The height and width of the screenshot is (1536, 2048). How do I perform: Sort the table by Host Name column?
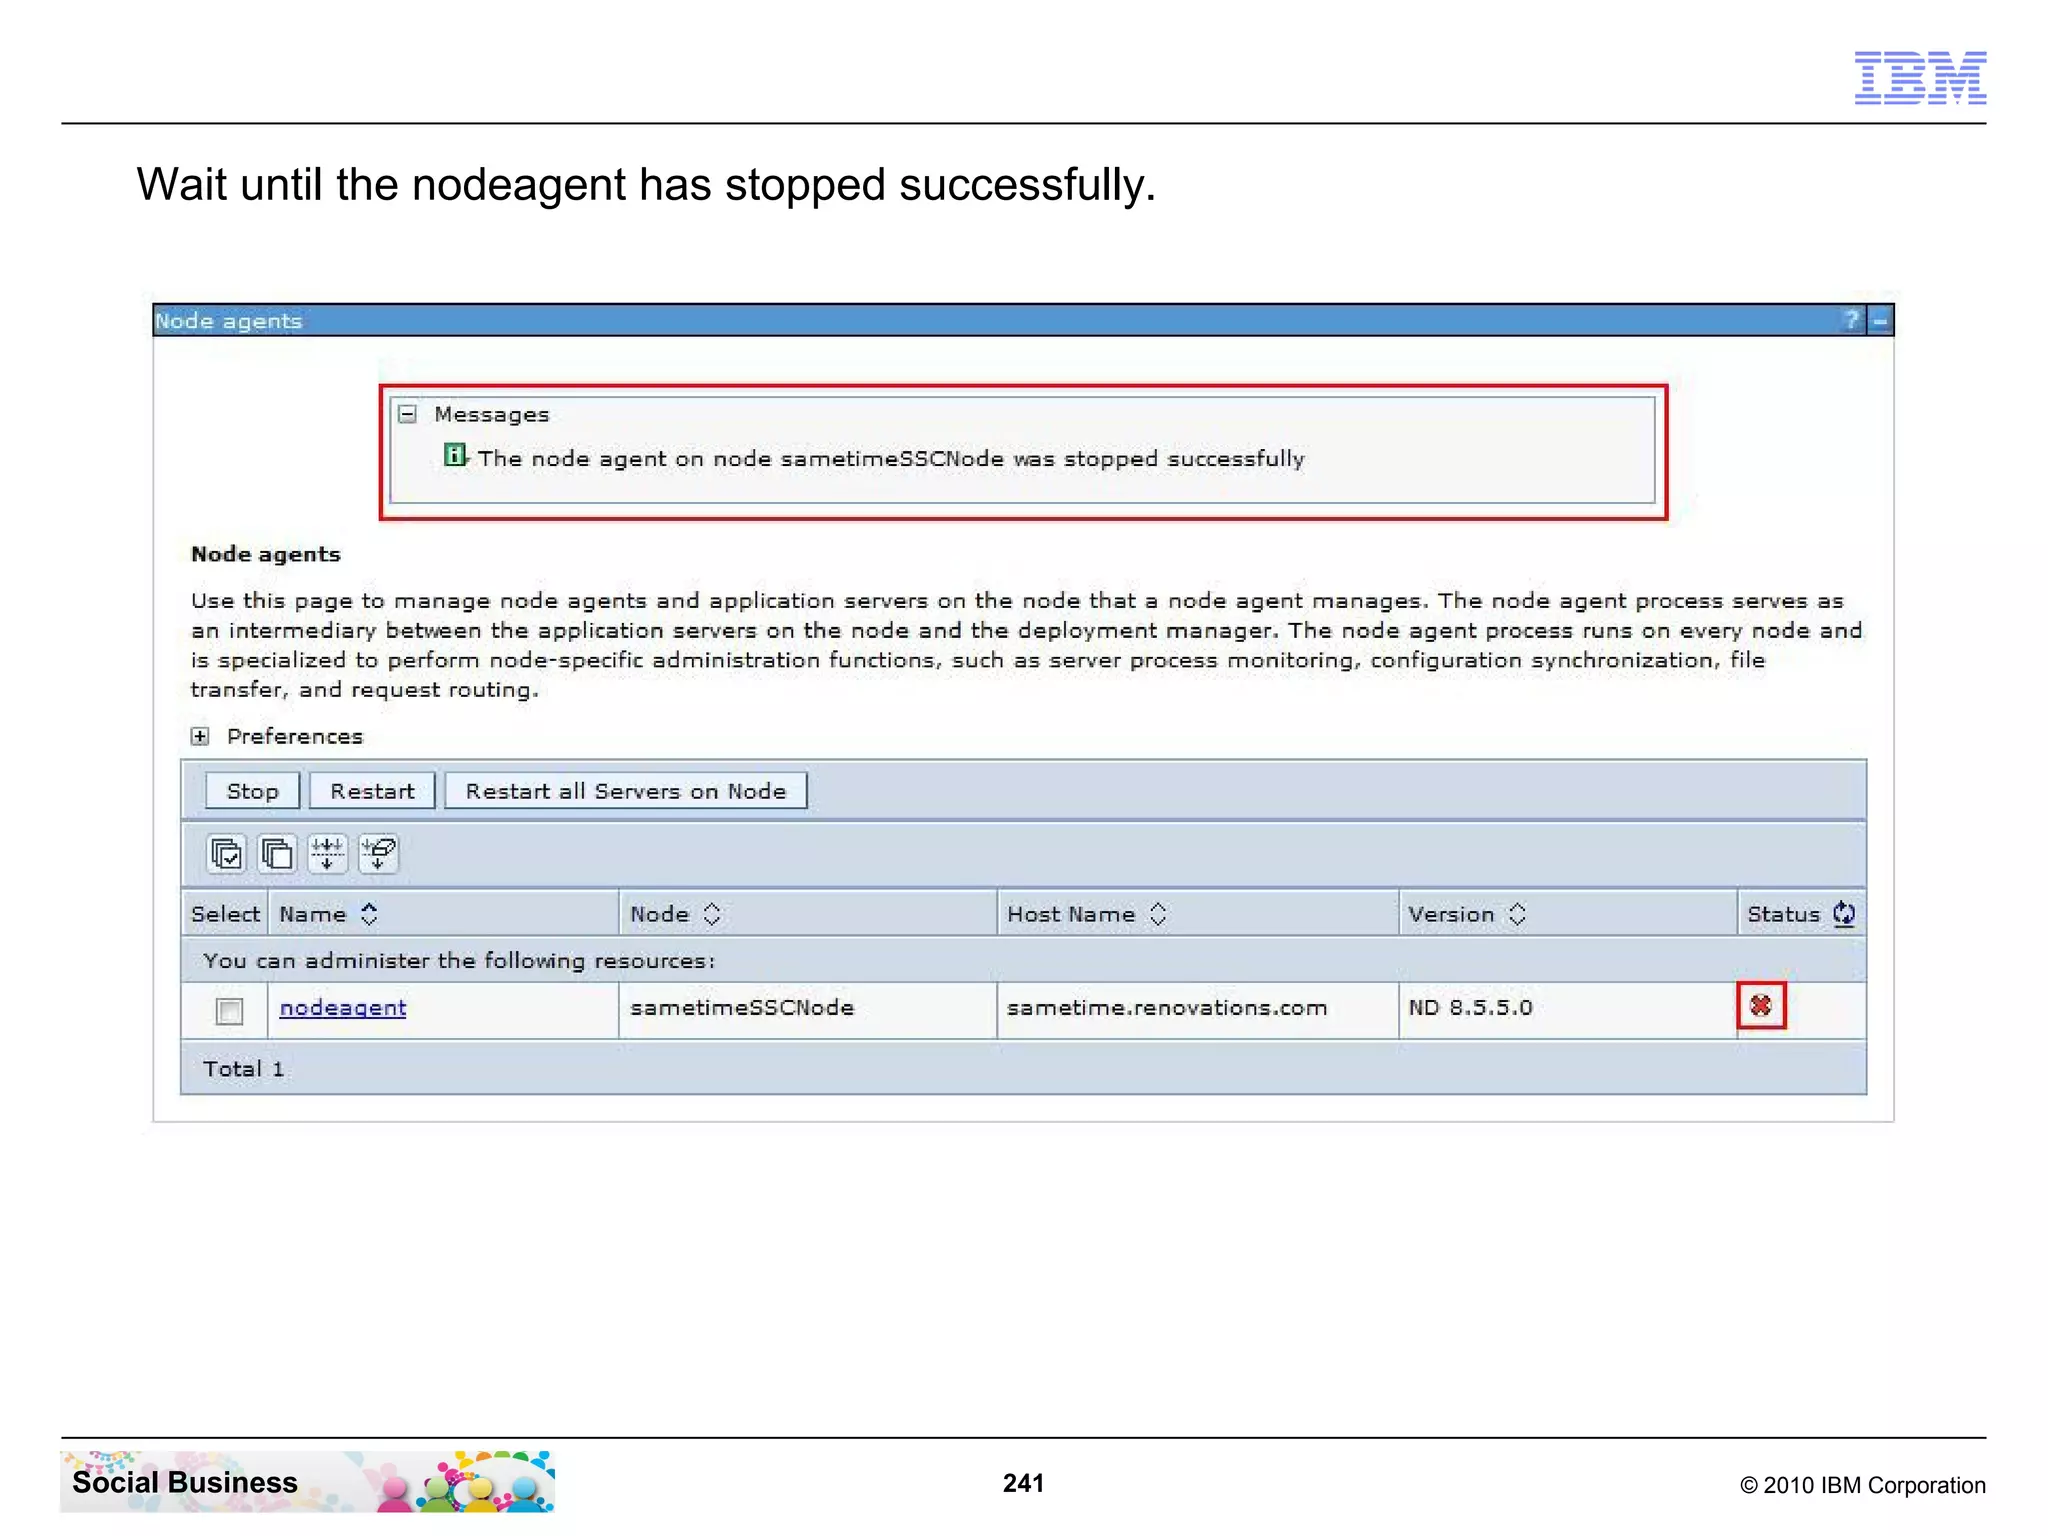point(1158,914)
